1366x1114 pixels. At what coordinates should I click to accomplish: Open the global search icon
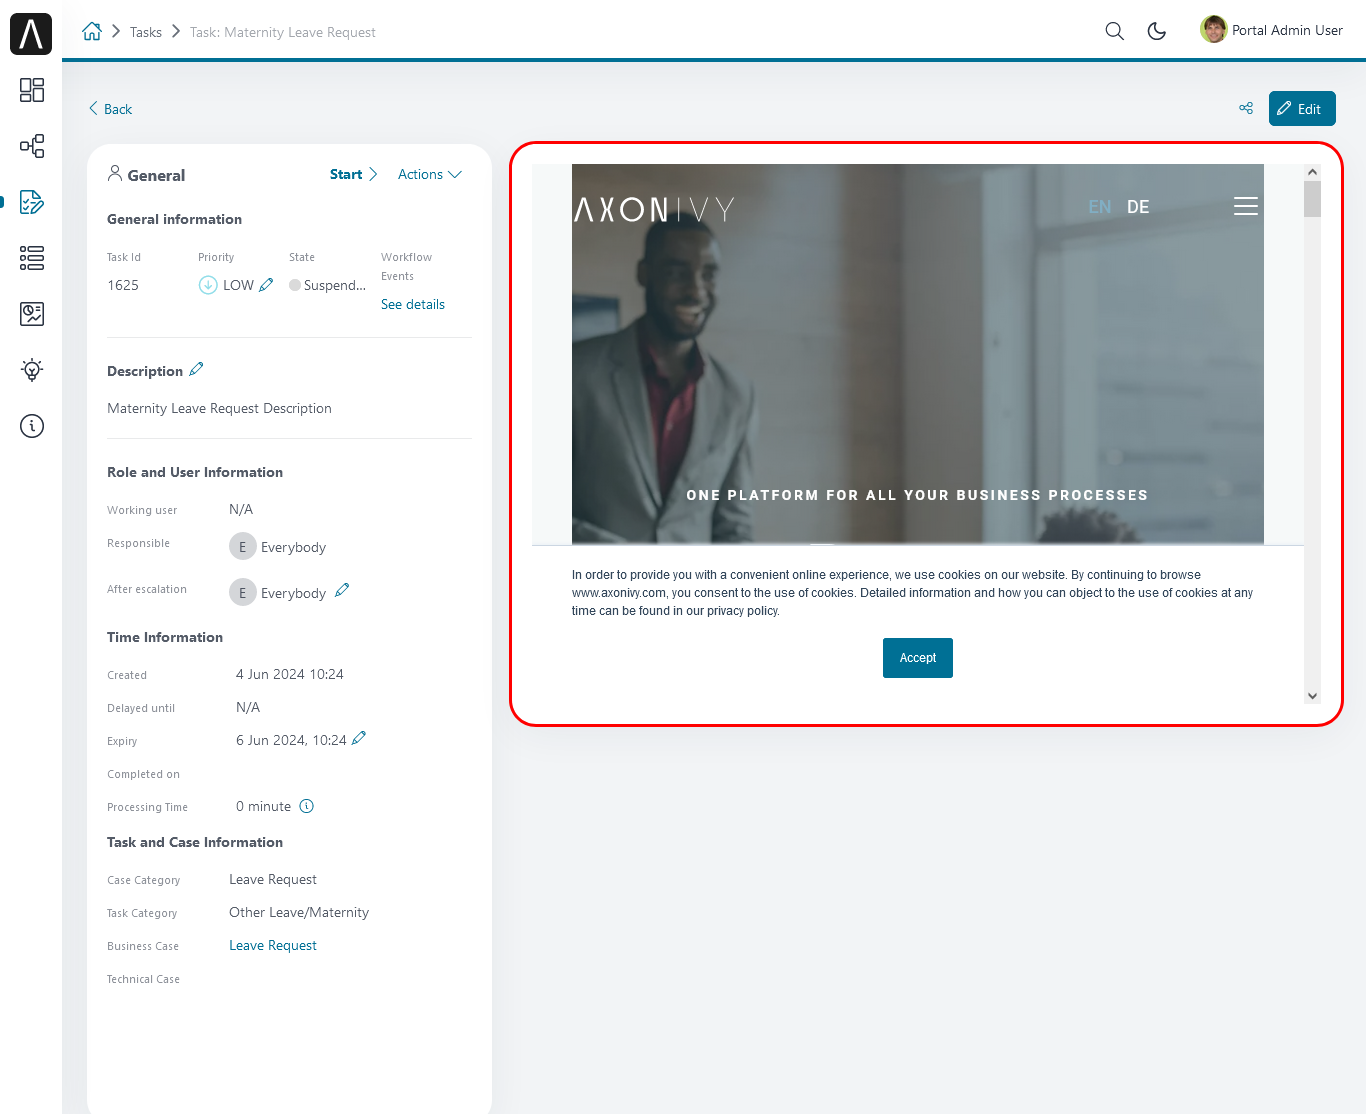click(1115, 31)
